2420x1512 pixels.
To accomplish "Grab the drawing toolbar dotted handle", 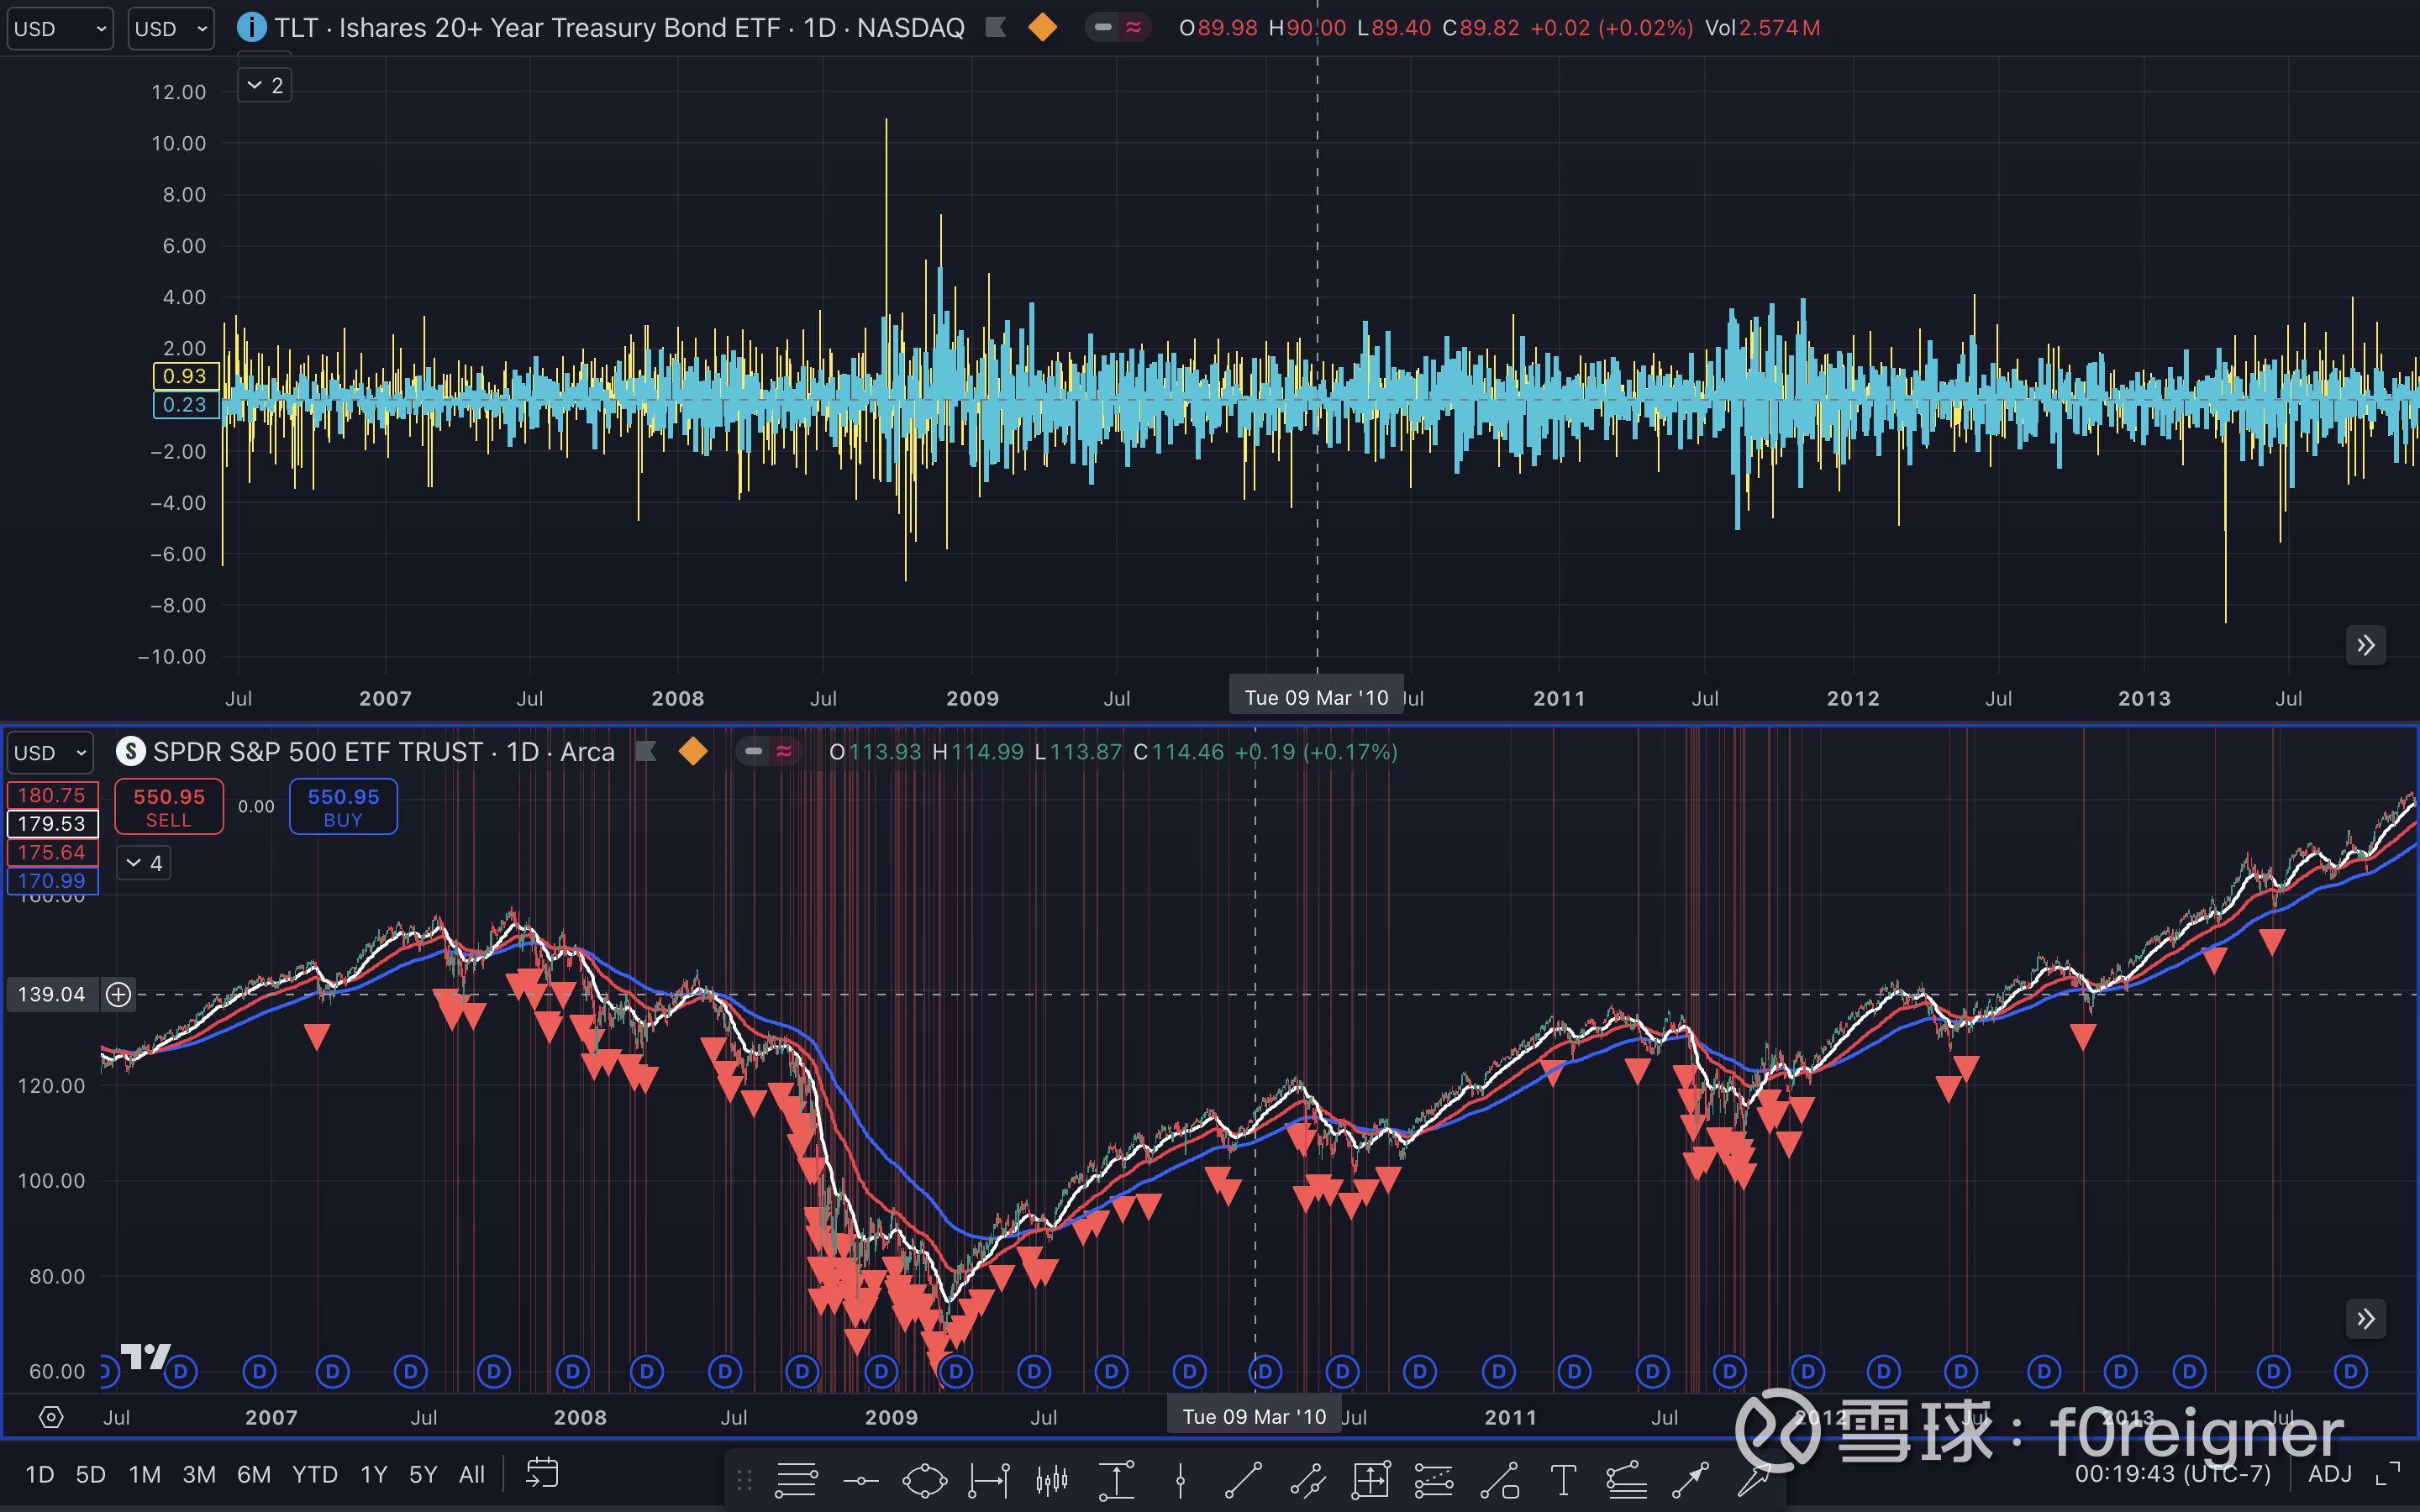I will click(x=744, y=1479).
